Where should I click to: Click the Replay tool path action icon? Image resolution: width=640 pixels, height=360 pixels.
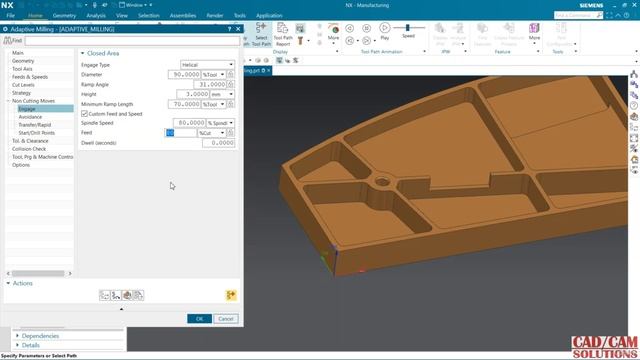(x=116, y=295)
